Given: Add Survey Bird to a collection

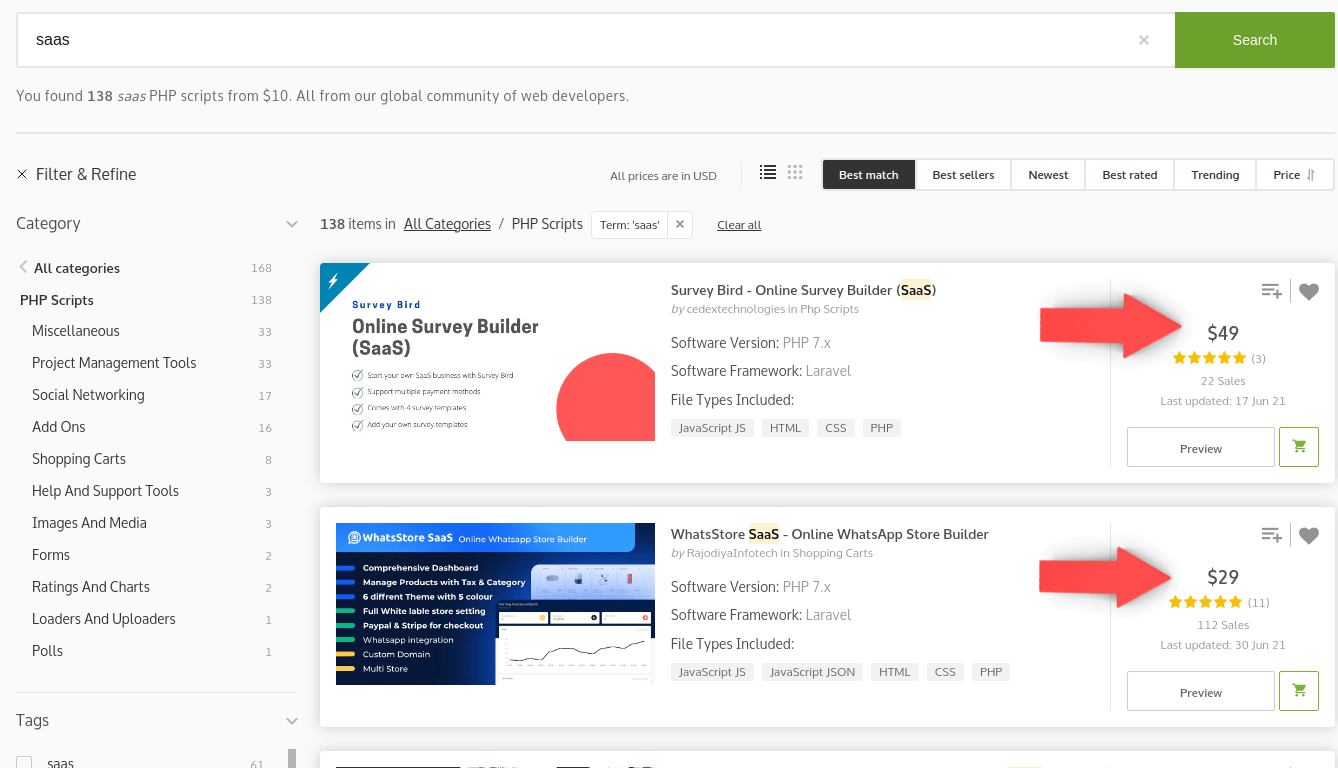Looking at the screenshot, I should 1271,291.
